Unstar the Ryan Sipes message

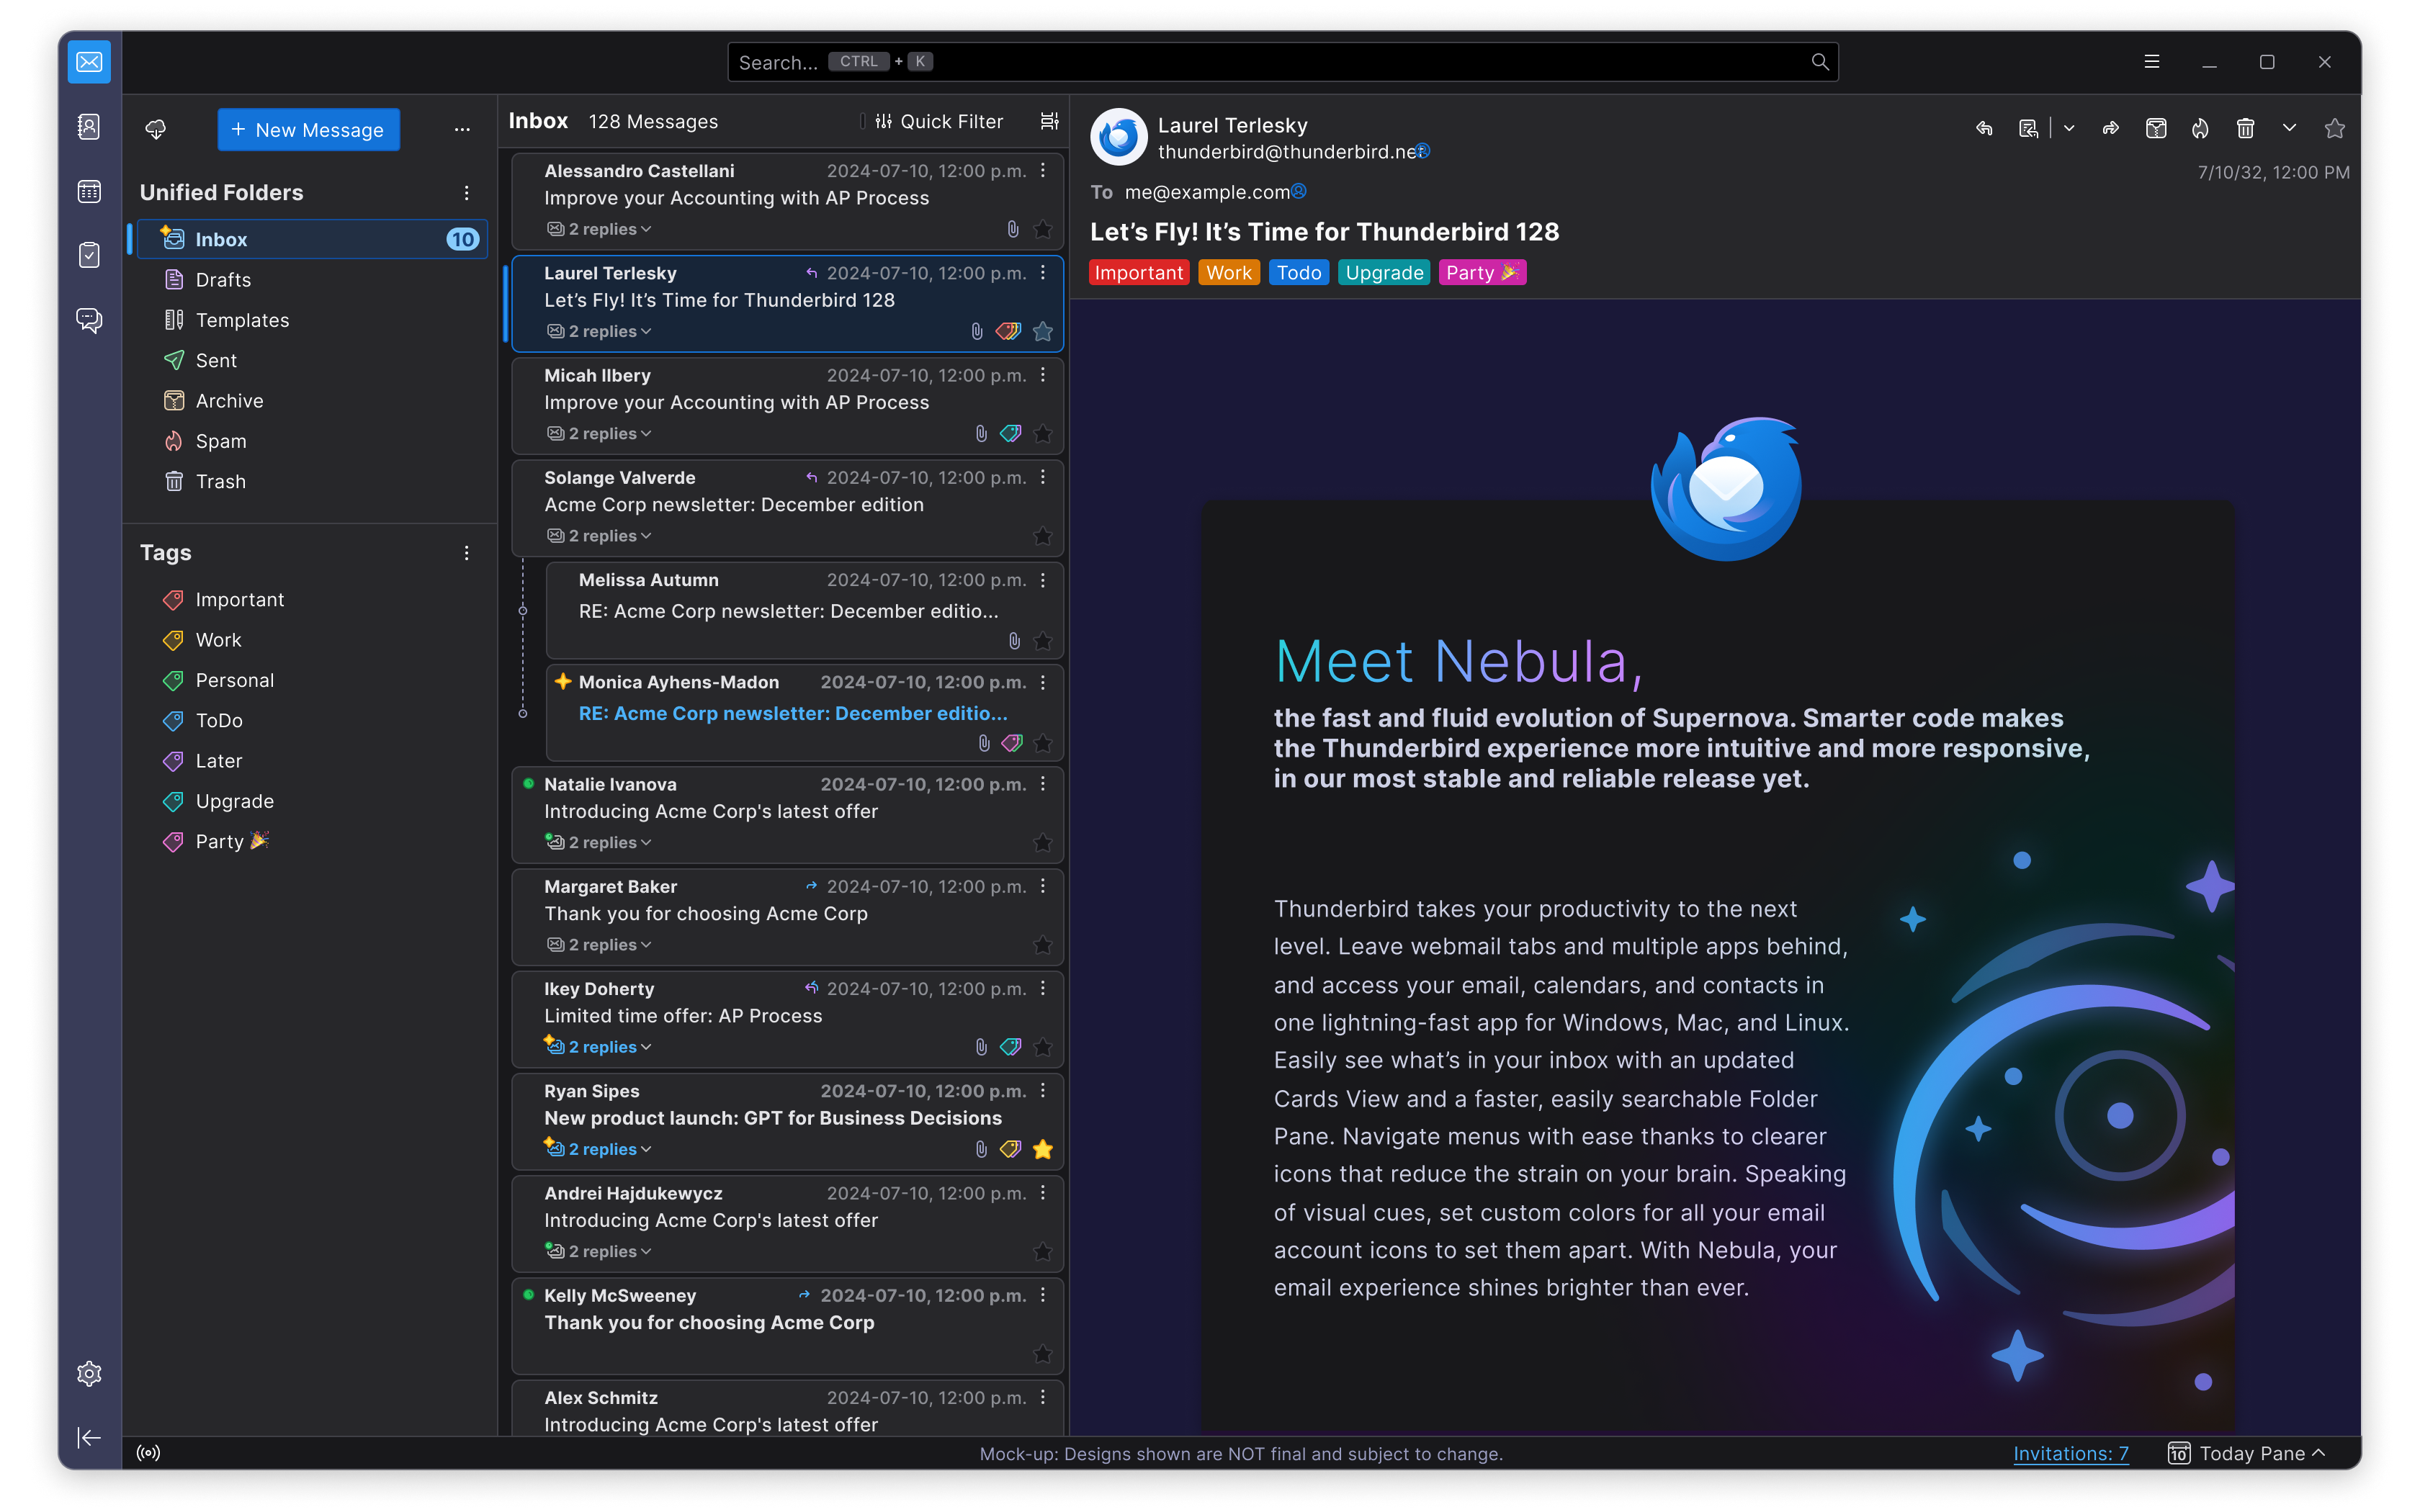pos(1042,1149)
